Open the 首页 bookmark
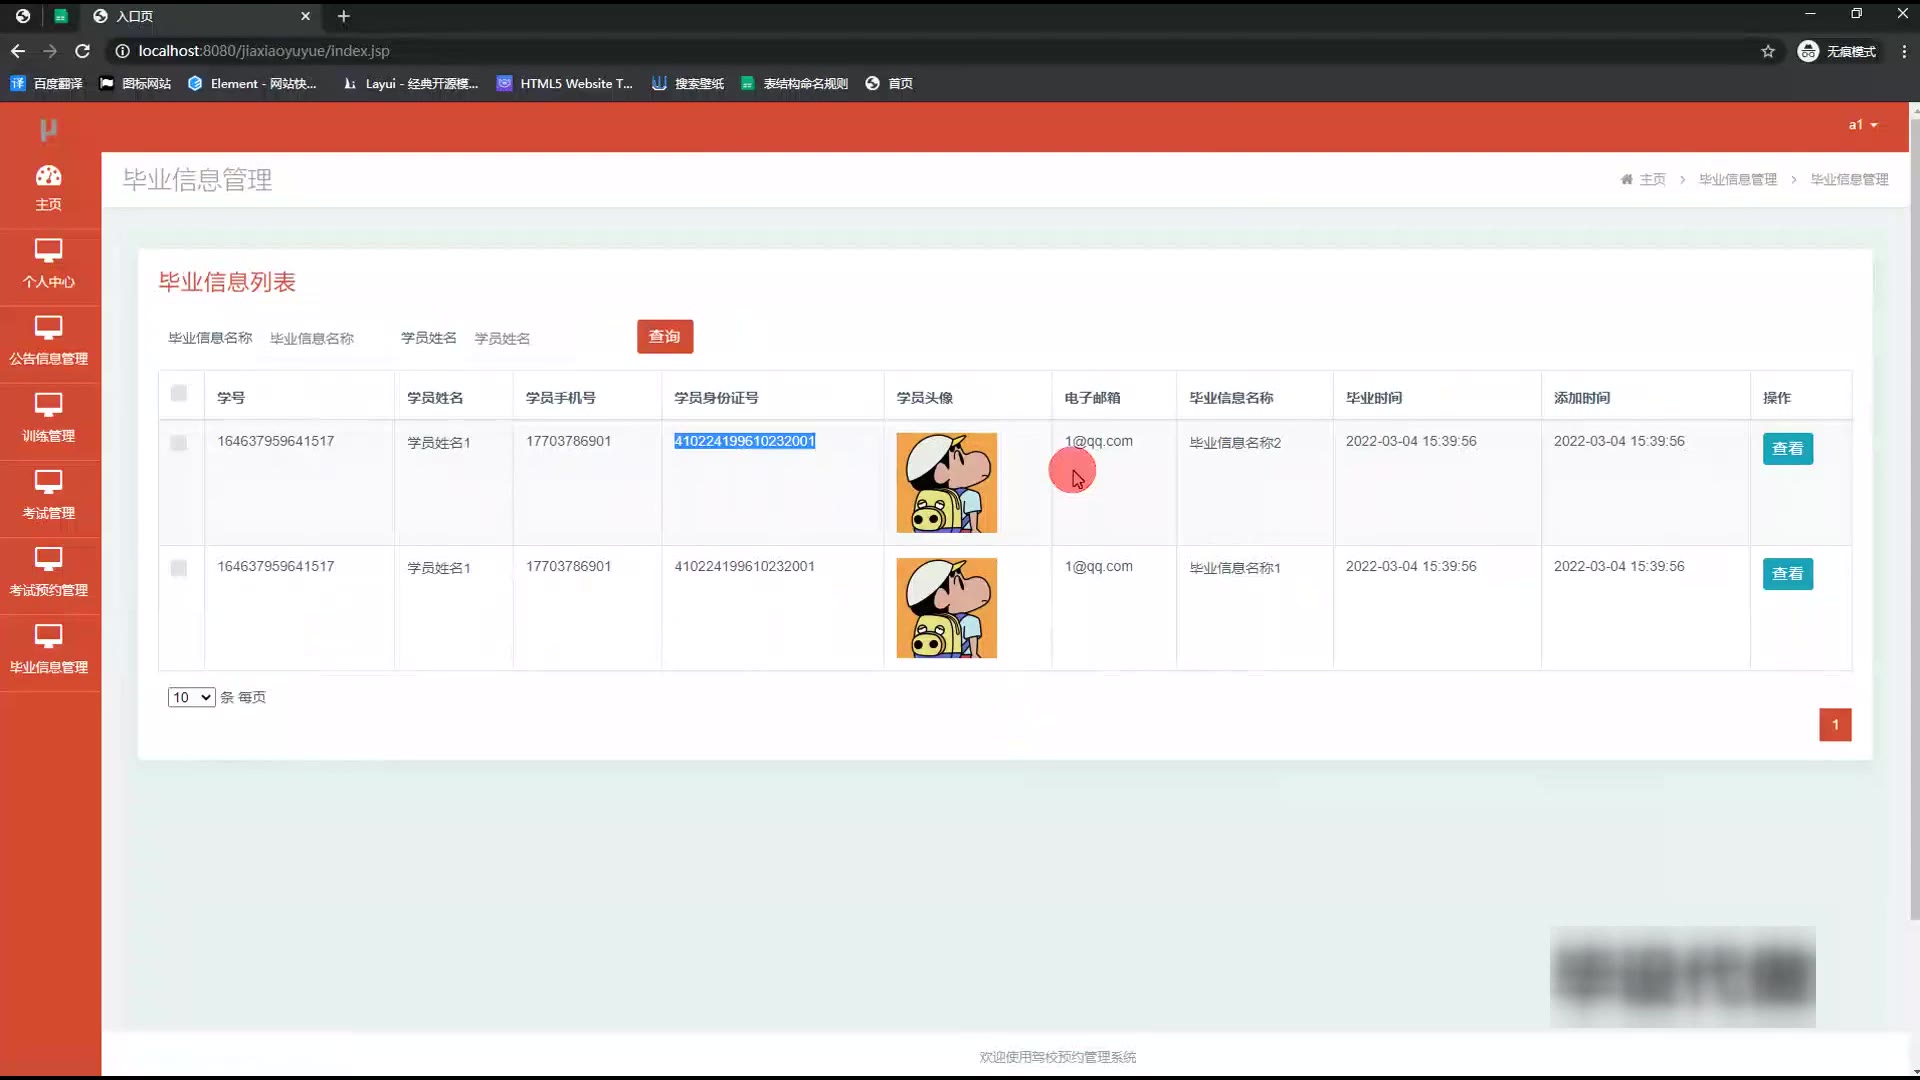 pyautogui.click(x=889, y=84)
